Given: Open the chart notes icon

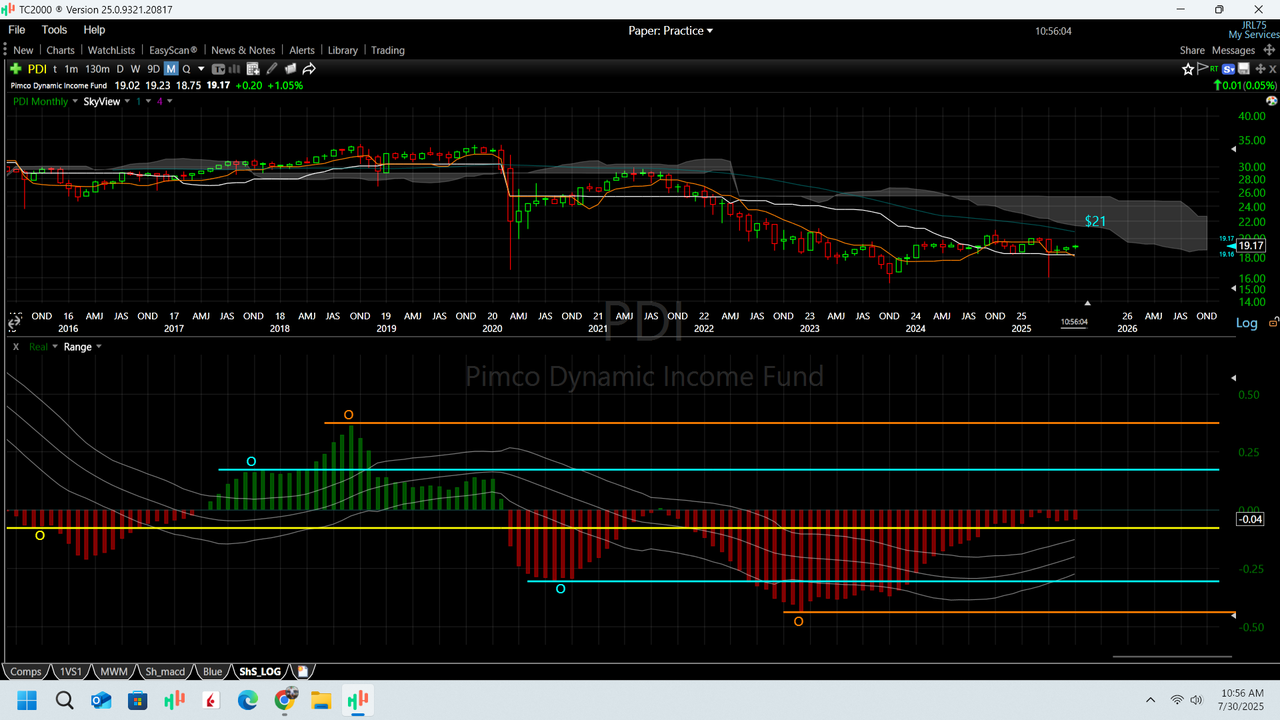Looking at the screenshot, I should 253,69.
